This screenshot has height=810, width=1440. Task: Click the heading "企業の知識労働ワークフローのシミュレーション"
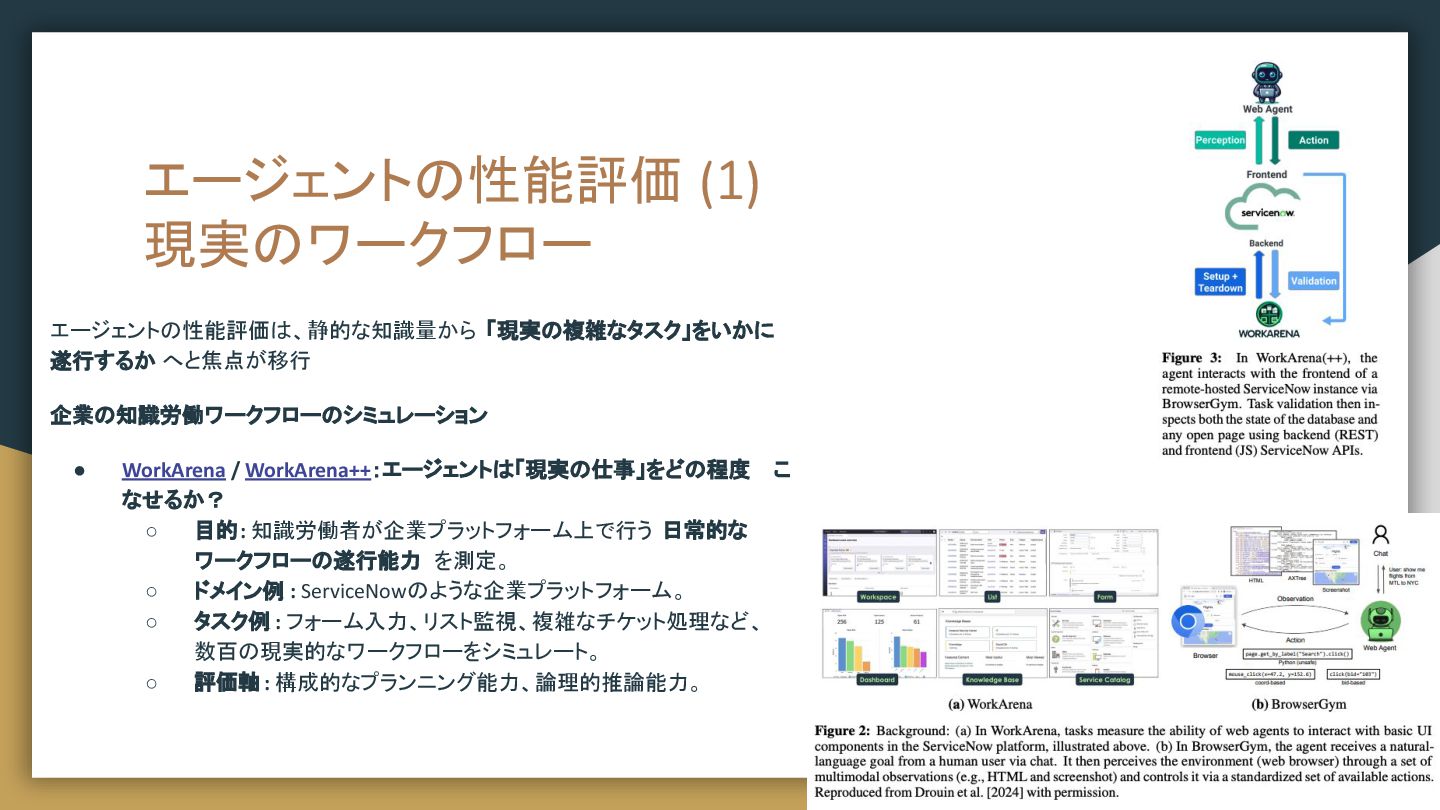click(269, 415)
